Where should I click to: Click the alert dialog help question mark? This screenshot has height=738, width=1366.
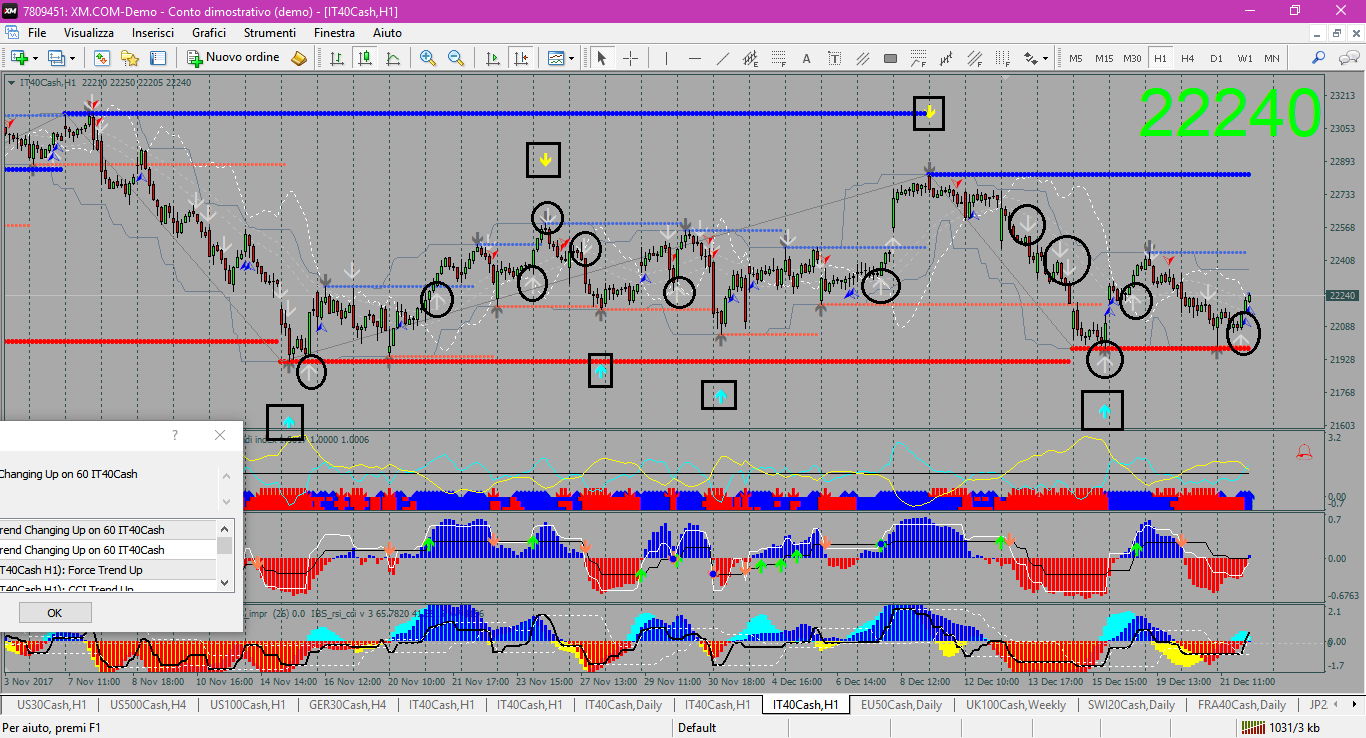(x=175, y=435)
